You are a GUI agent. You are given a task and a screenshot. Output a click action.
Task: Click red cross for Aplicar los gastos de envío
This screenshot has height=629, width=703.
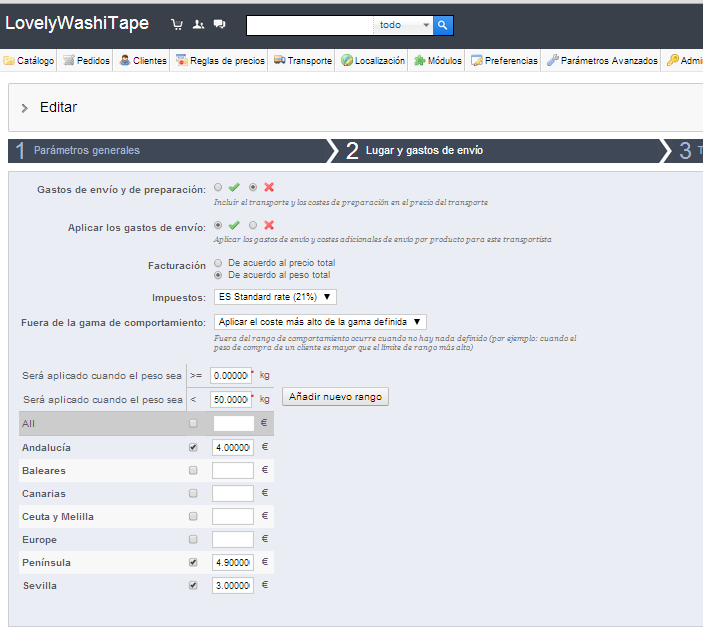pos(269,225)
